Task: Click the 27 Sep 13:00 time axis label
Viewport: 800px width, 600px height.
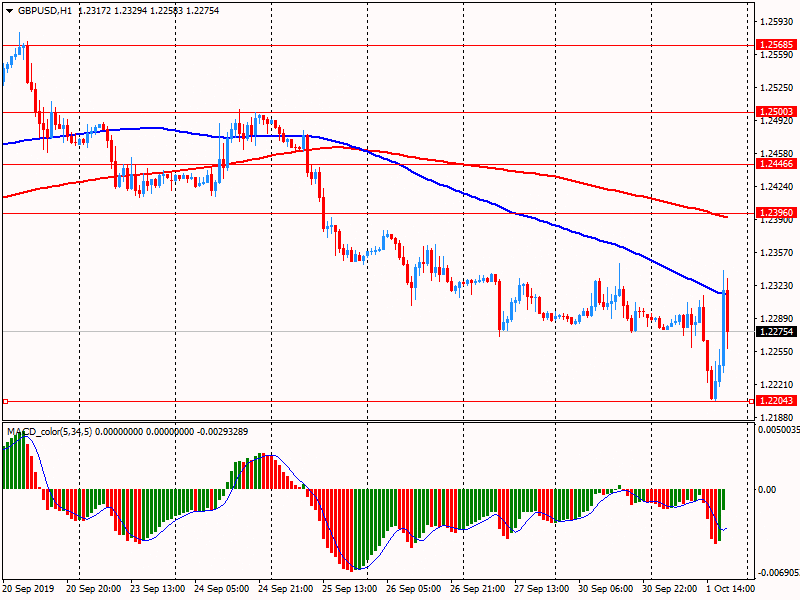Action: pos(542,589)
